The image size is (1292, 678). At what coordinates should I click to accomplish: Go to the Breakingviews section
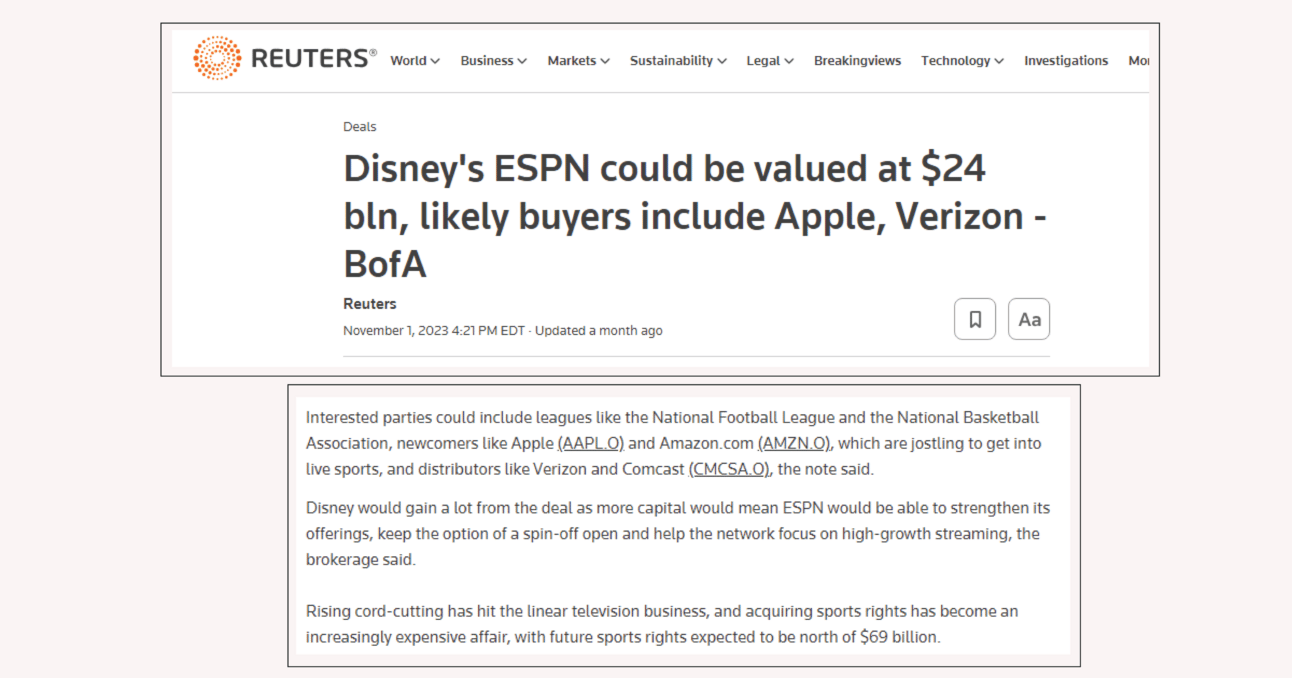coord(857,60)
